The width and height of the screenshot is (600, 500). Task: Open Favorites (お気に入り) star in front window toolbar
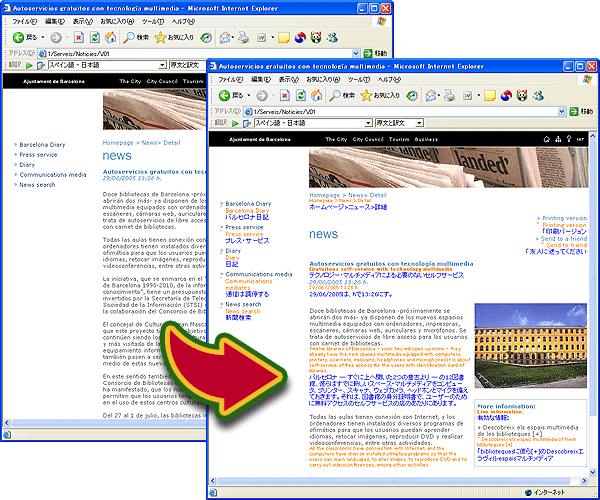[380, 95]
